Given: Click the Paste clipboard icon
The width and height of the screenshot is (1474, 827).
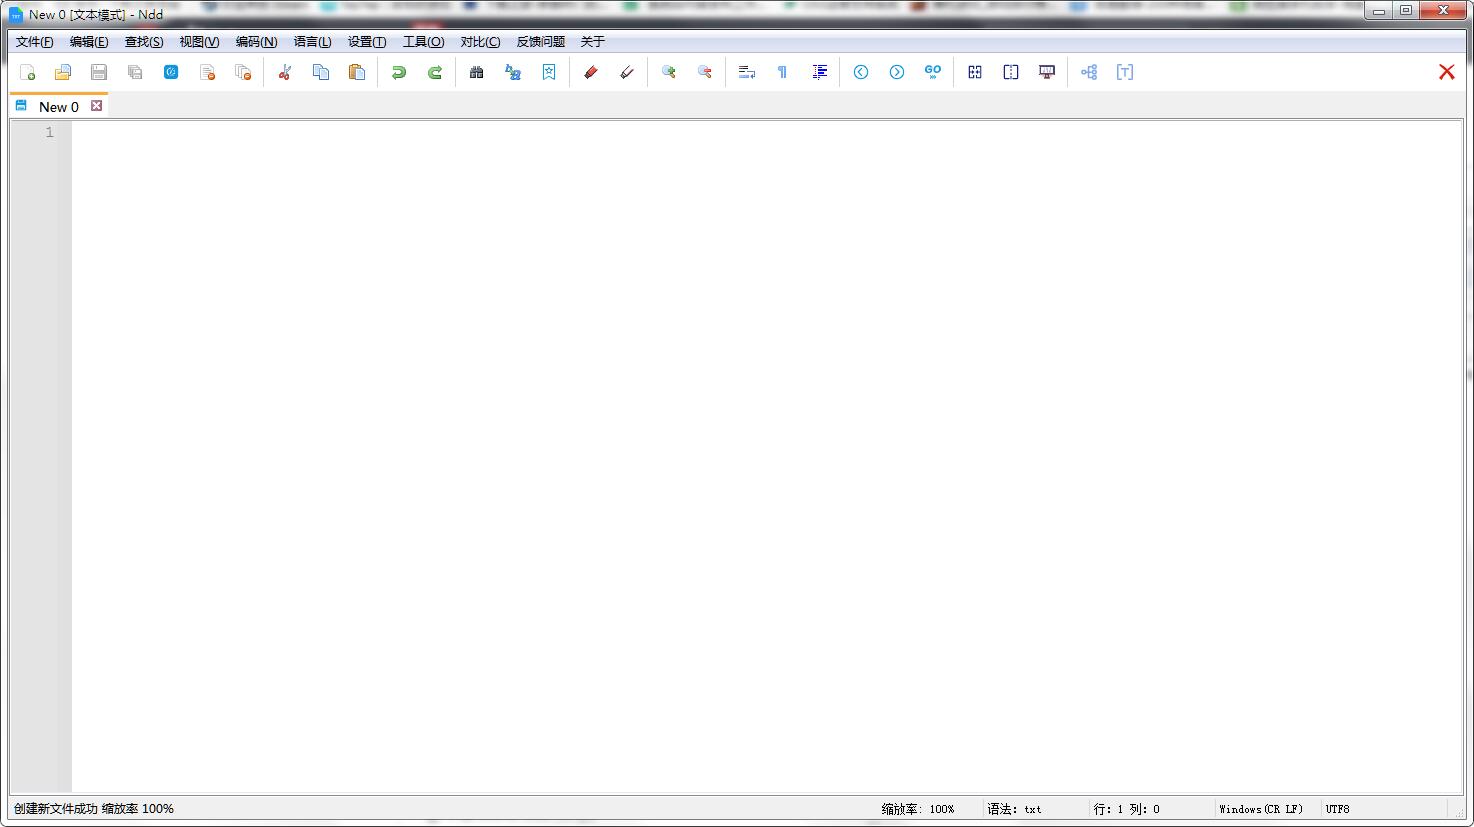Looking at the screenshot, I should pos(357,72).
